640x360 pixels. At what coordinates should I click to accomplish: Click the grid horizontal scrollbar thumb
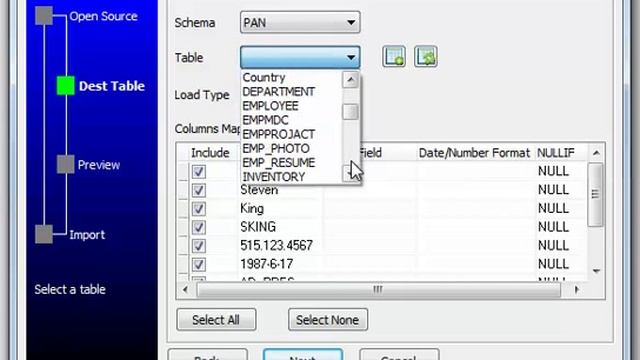coord(379,290)
